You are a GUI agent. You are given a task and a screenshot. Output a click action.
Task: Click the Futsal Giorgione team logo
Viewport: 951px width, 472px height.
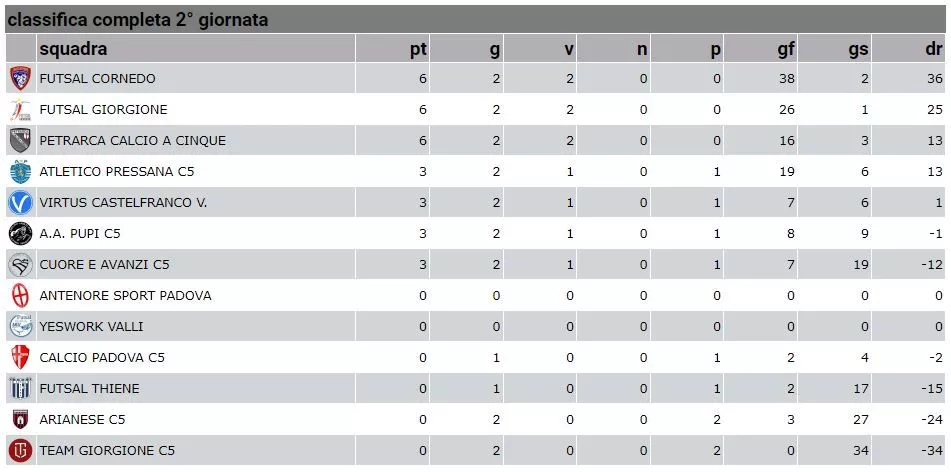click(x=20, y=110)
